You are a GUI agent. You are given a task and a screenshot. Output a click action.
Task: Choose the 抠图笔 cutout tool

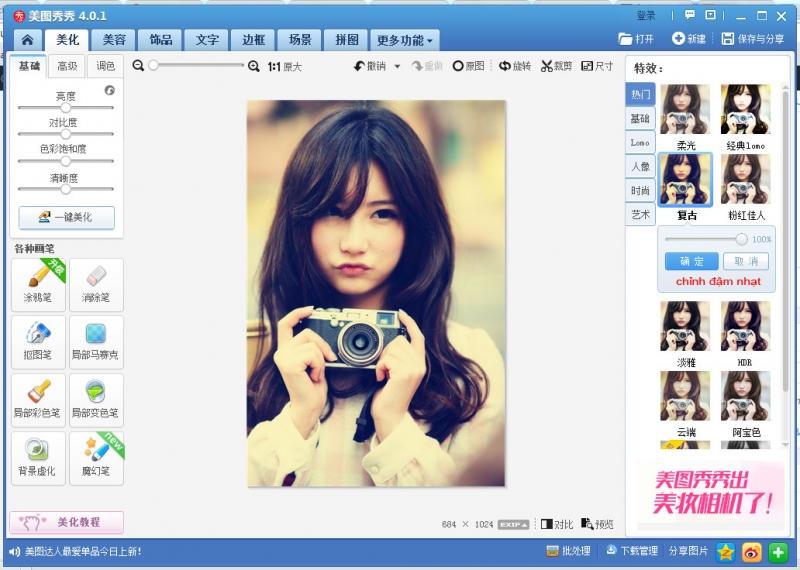[38, 342]
